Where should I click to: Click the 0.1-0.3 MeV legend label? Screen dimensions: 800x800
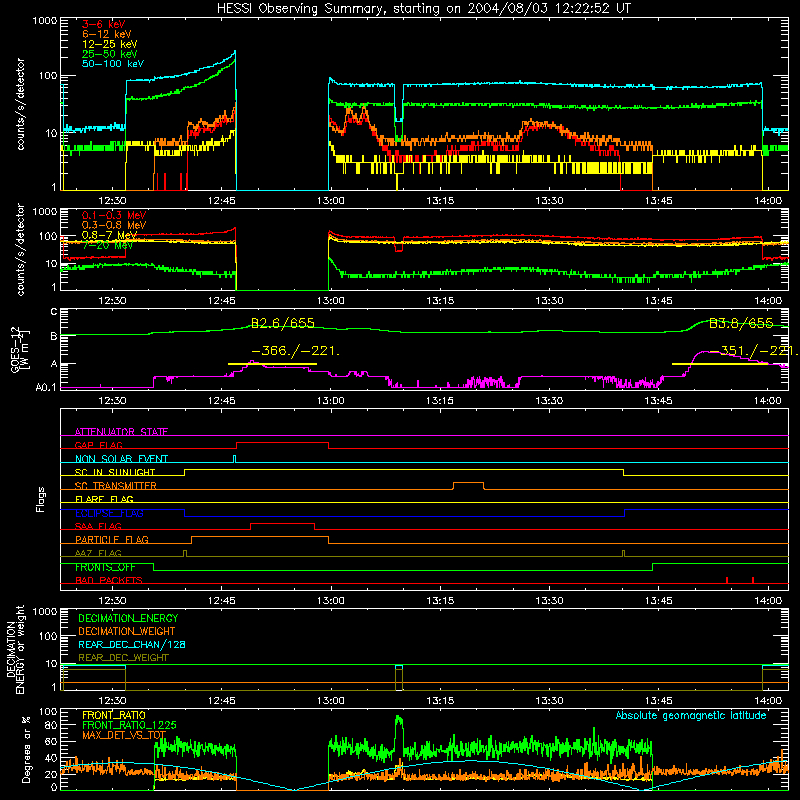[x=114, y=215]
